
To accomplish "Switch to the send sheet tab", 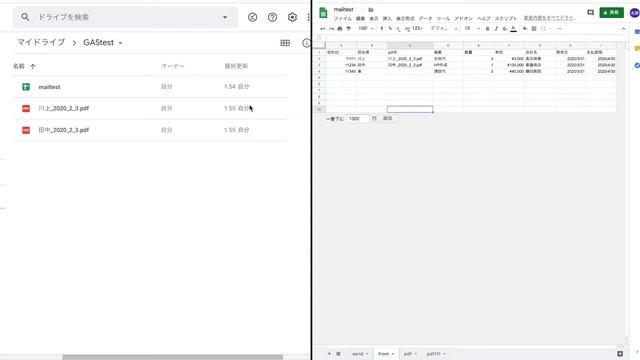I will tap(358, 354).
